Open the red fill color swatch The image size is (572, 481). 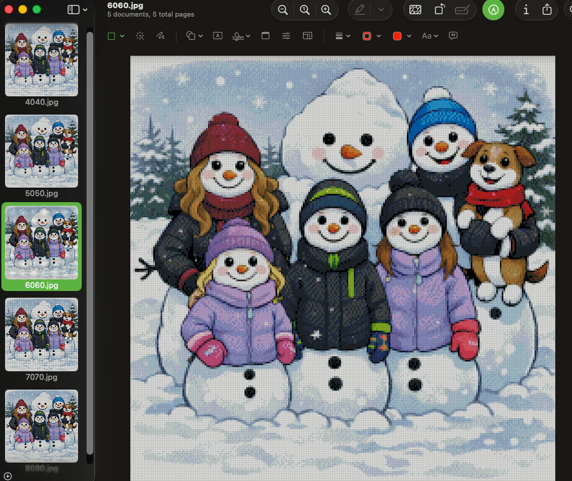(397, 36)
